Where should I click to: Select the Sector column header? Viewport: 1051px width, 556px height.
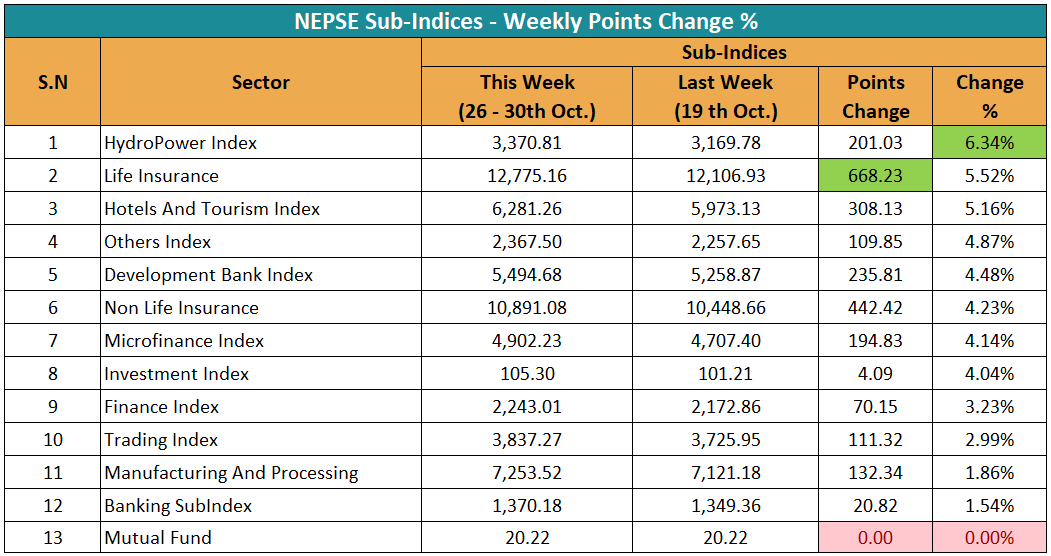260,82
